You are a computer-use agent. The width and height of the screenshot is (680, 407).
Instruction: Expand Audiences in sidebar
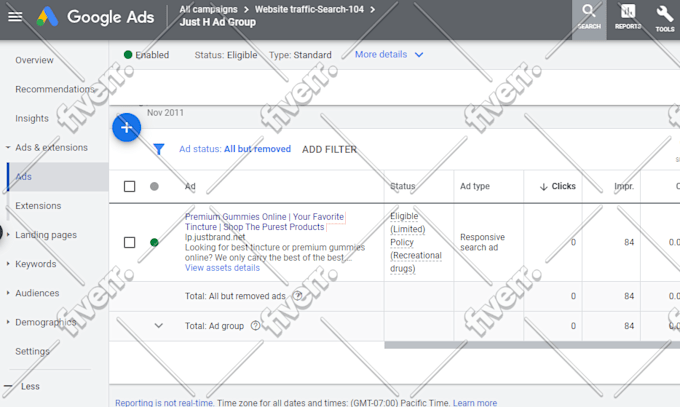tap(8, 293)
